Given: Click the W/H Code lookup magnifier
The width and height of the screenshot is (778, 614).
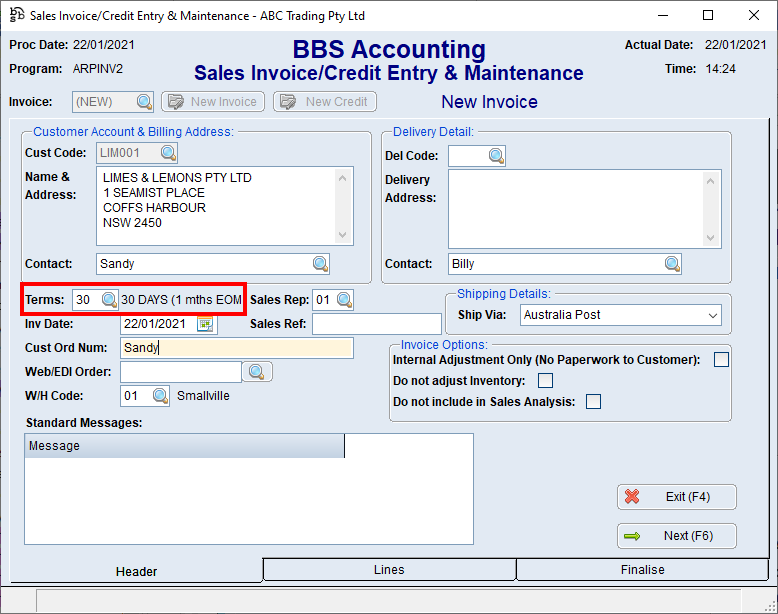Looking at the screenshot, I should pos(161,396).
